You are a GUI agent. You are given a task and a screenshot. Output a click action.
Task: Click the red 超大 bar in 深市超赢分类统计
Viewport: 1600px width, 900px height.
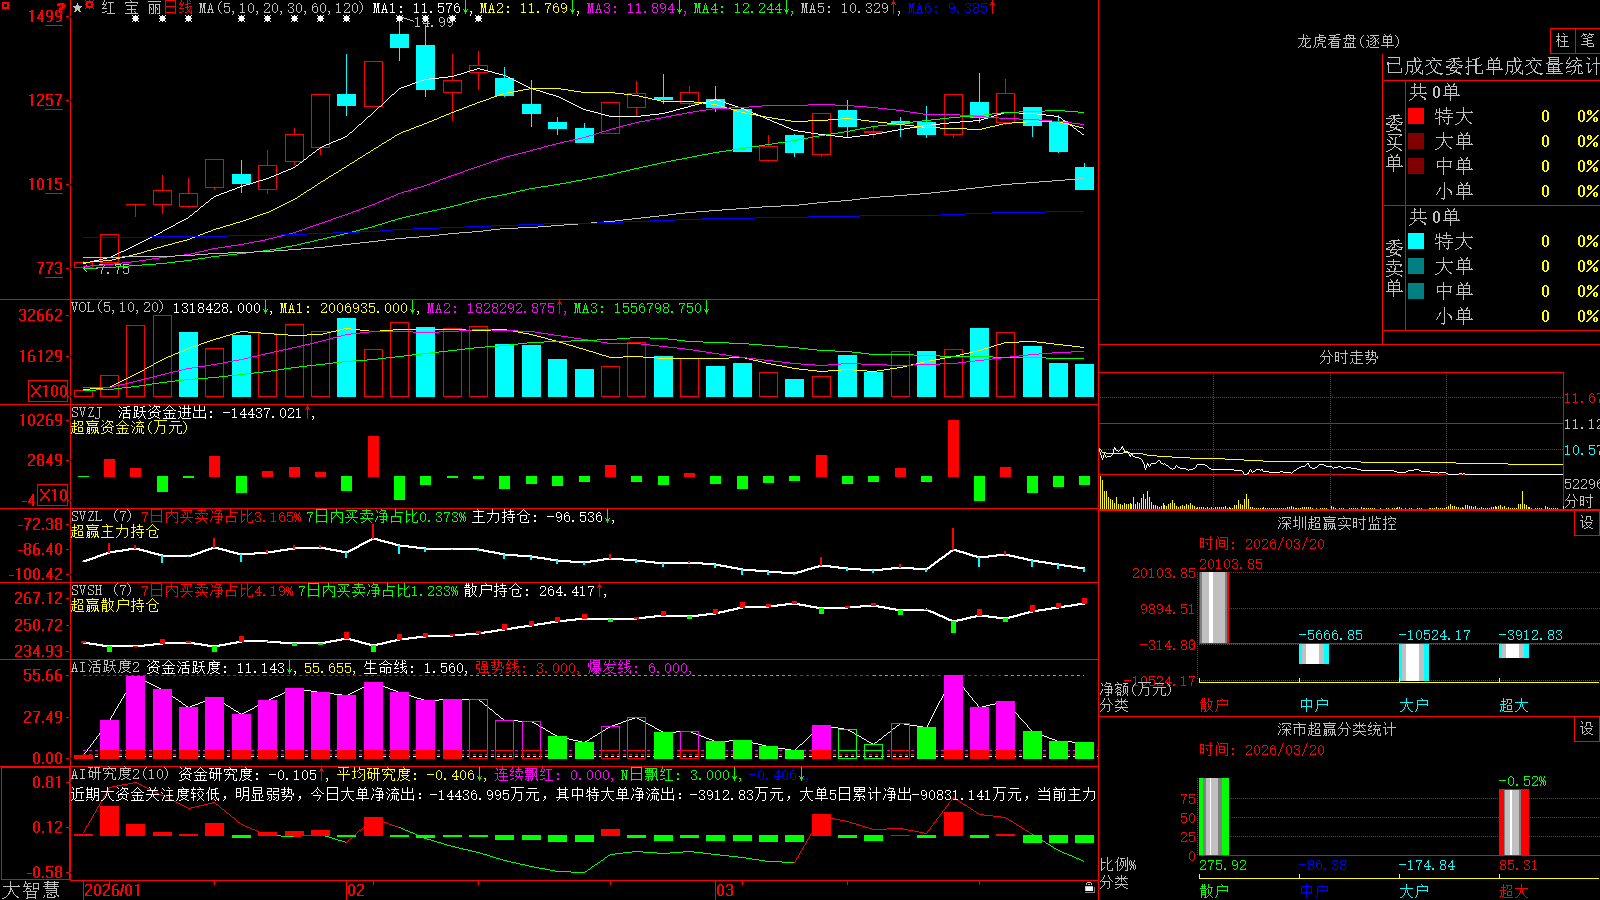click(x=1513, y=822)
